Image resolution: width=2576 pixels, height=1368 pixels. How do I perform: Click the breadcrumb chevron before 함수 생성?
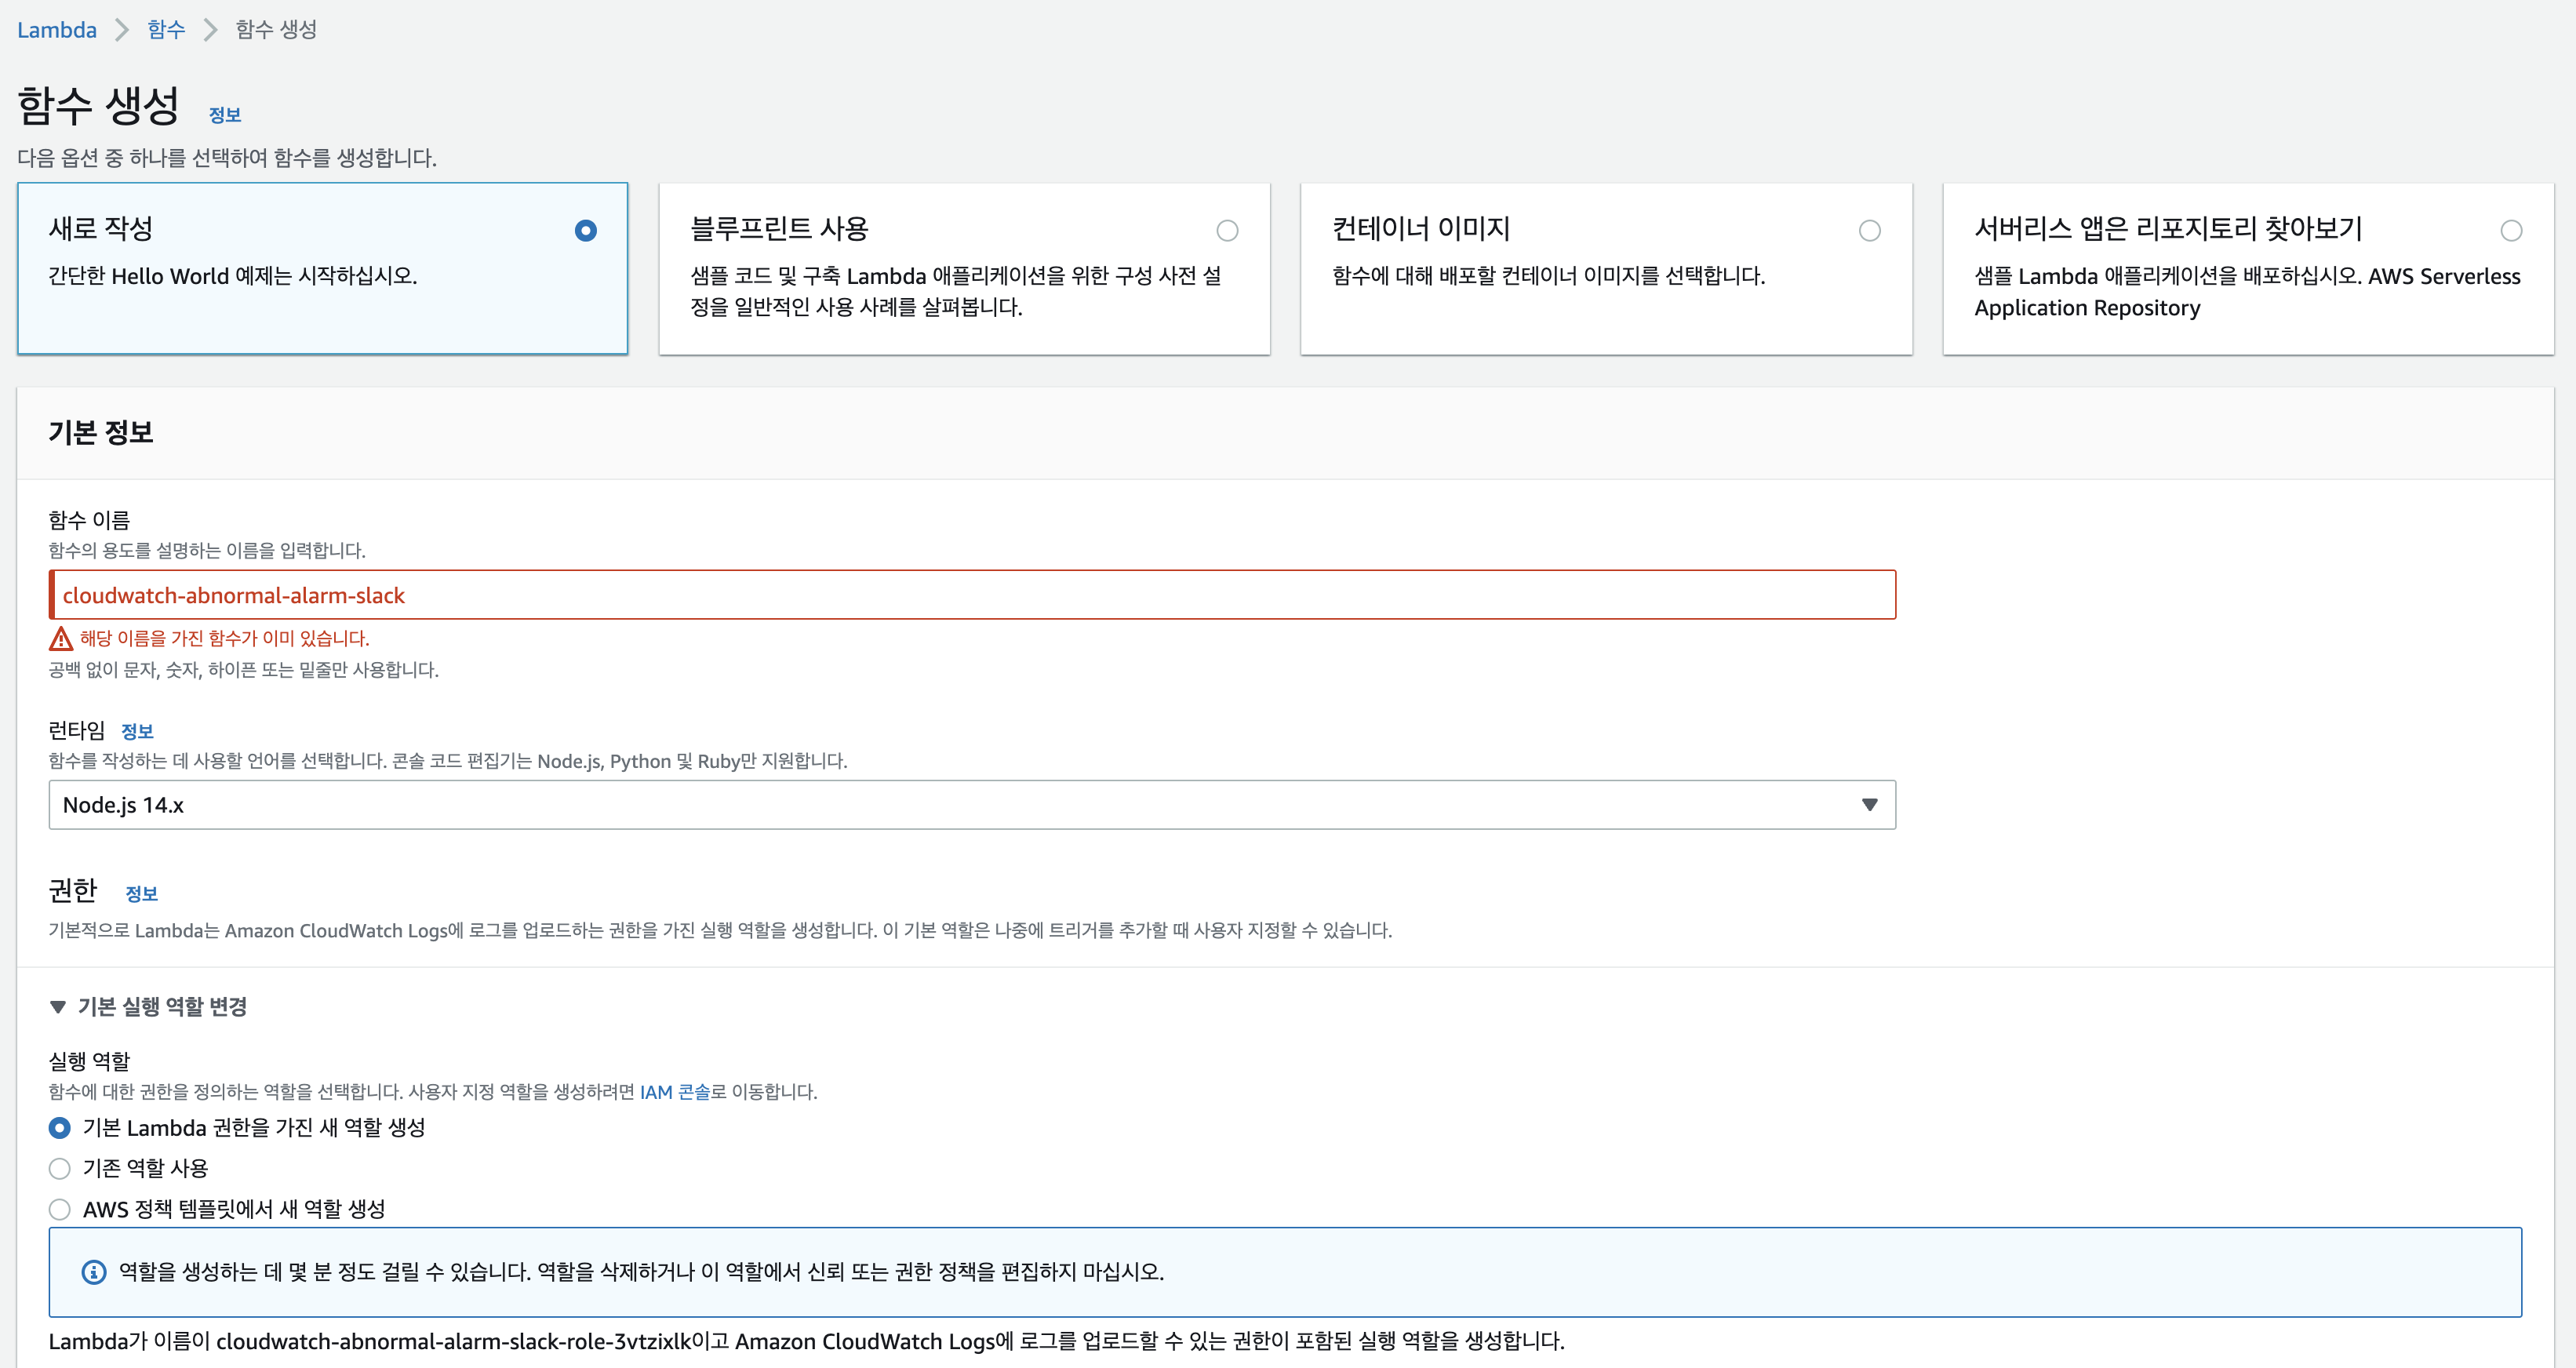210,30
